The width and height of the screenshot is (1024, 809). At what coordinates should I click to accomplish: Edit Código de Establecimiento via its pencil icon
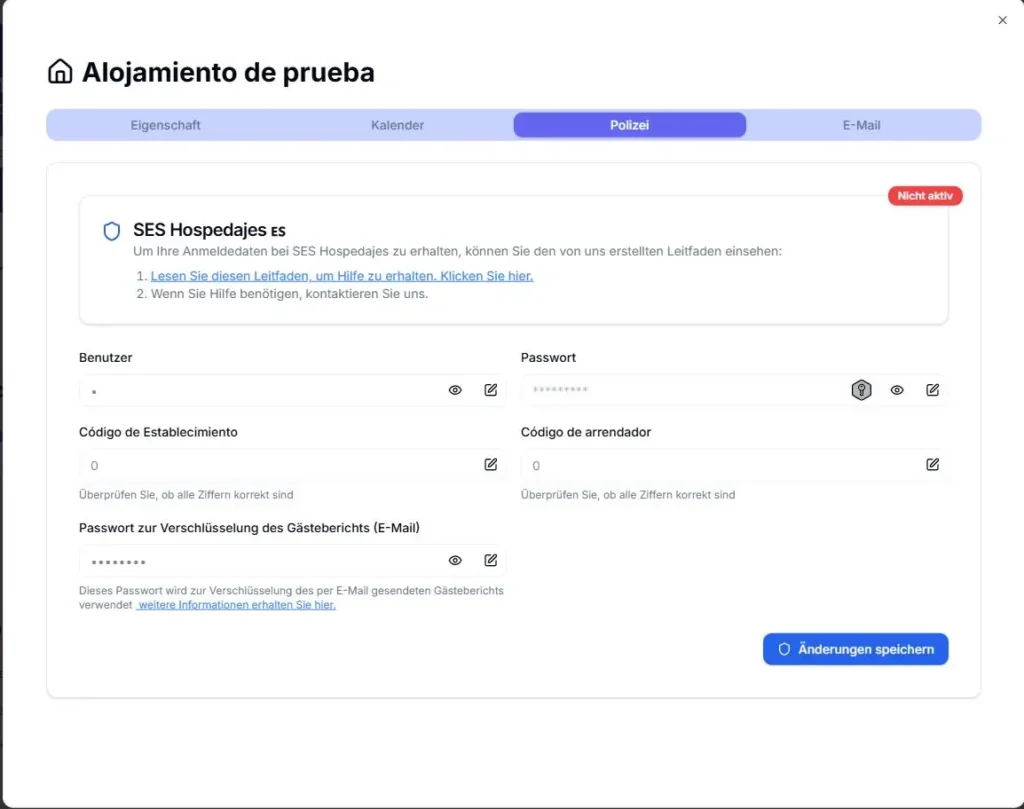(x=490, y=464)
